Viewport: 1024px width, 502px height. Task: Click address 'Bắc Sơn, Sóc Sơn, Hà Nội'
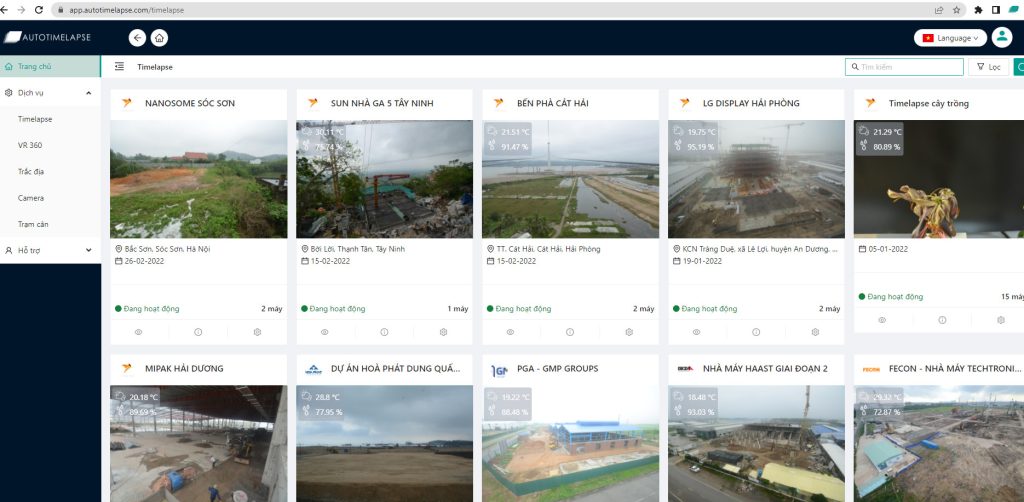tap(167, 249)
